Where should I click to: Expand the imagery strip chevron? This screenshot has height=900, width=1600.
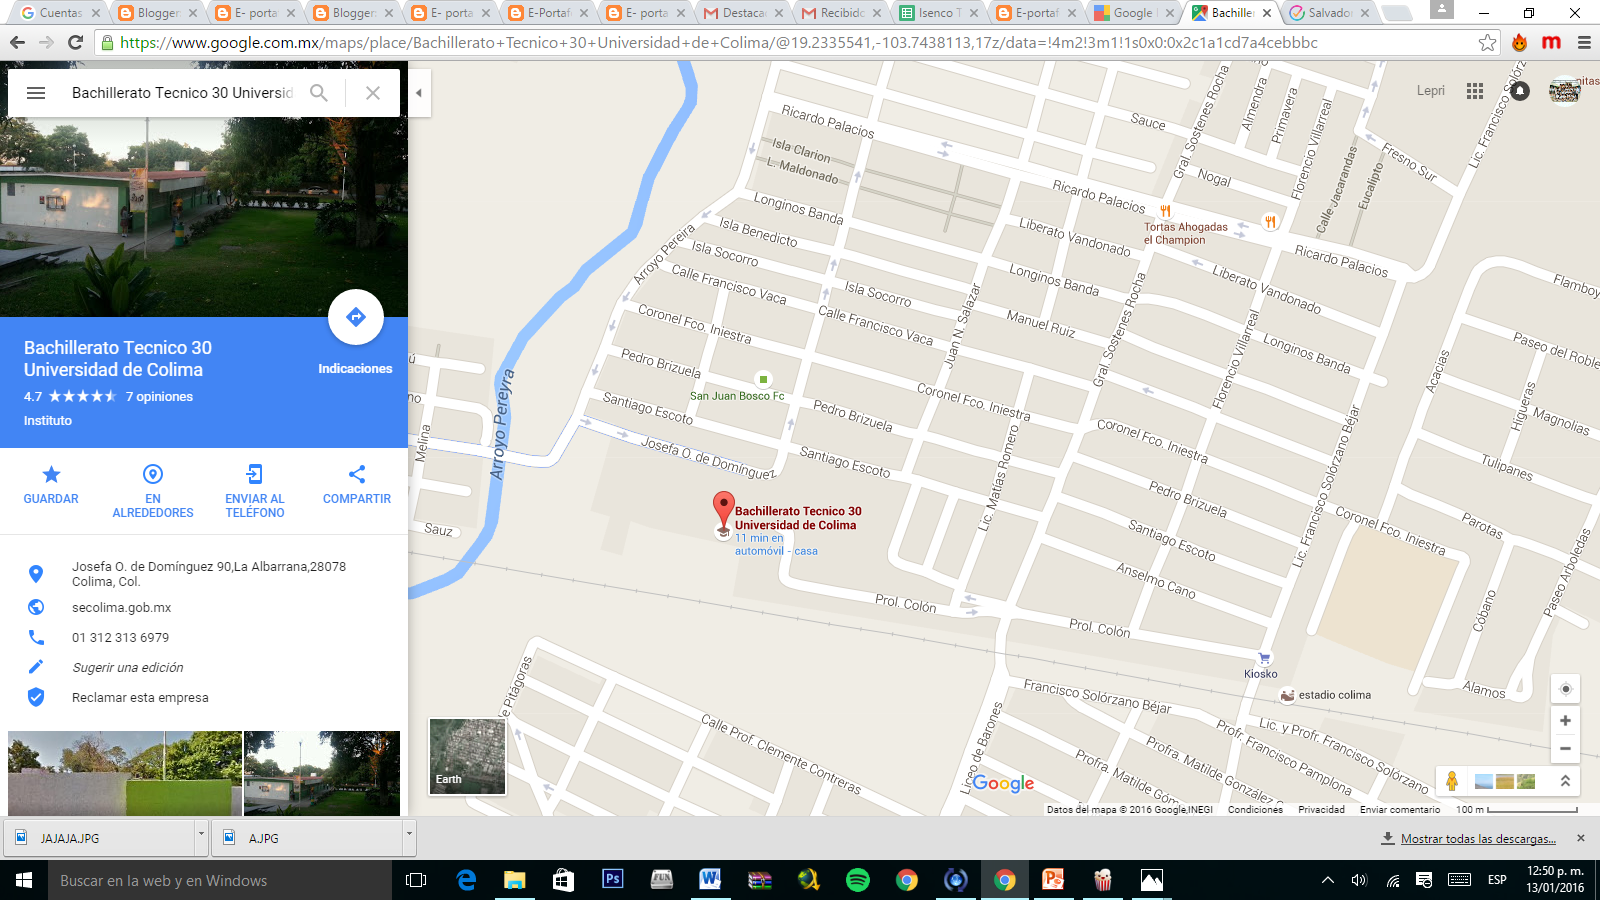(x=1565, y=781)
